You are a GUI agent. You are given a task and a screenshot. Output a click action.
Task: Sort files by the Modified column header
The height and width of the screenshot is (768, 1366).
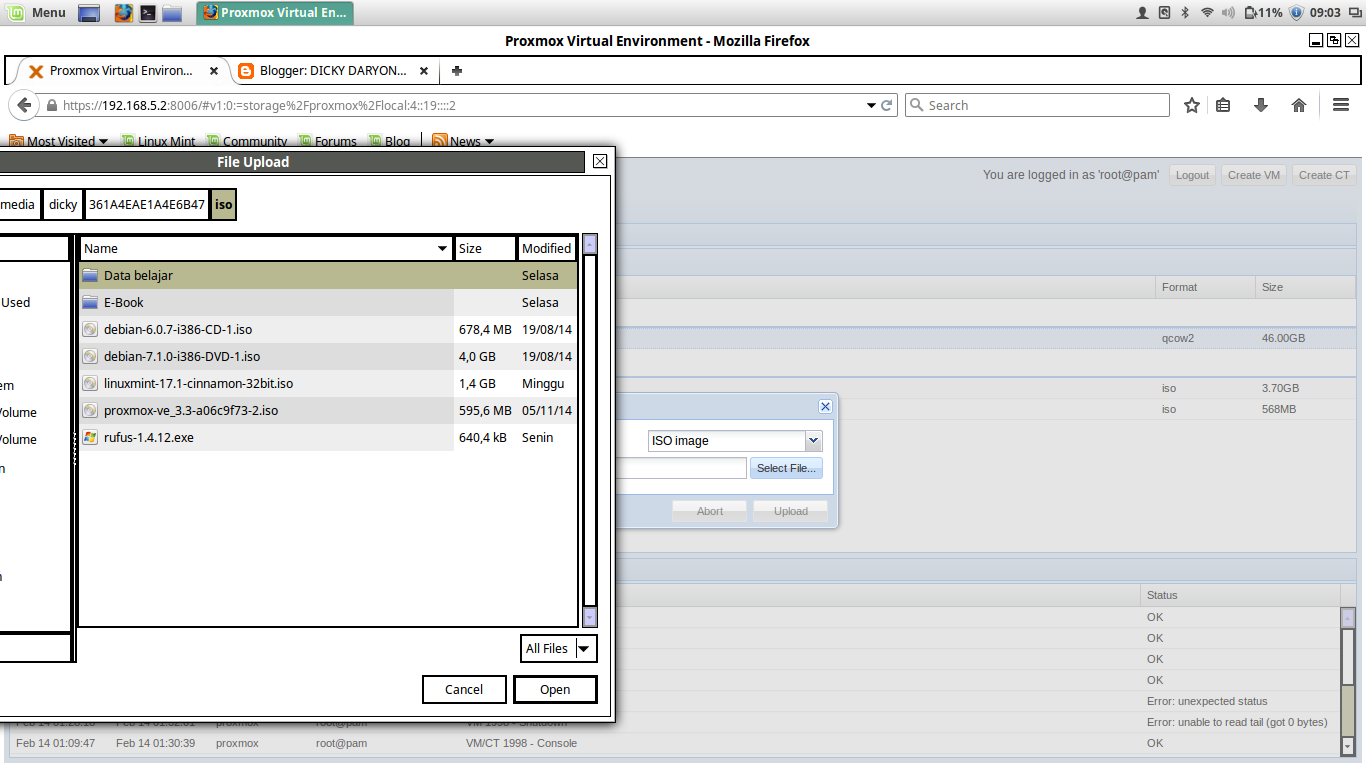click(547, 248)
